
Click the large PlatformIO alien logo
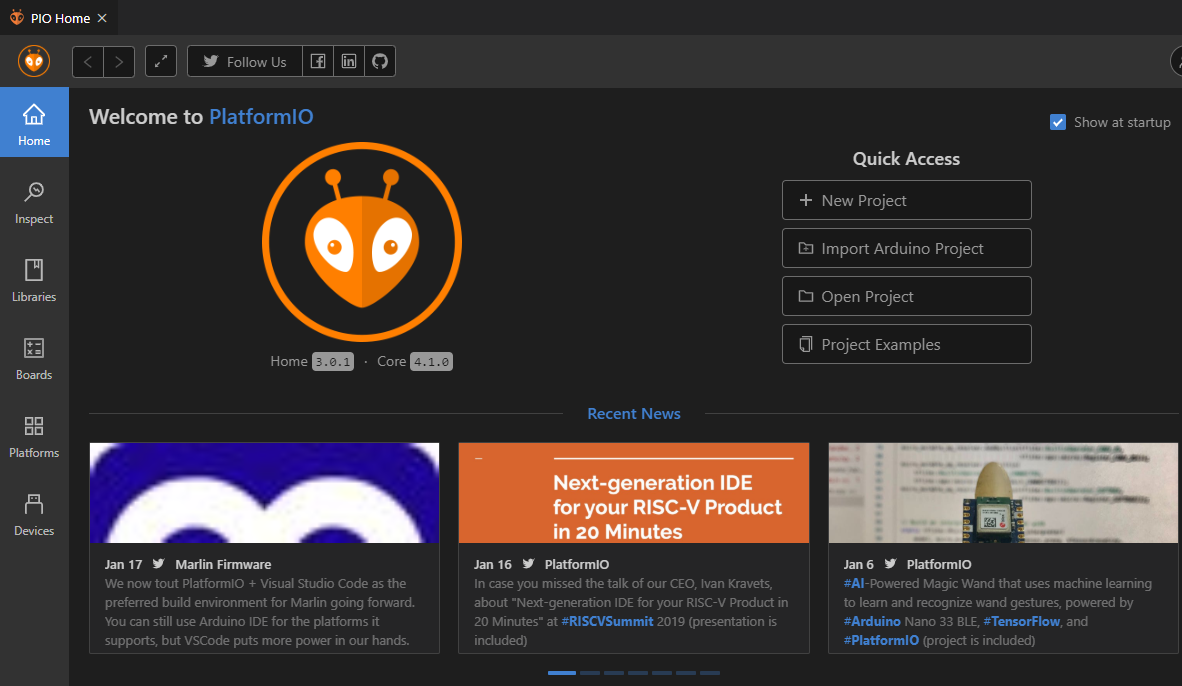click(362, 242)
